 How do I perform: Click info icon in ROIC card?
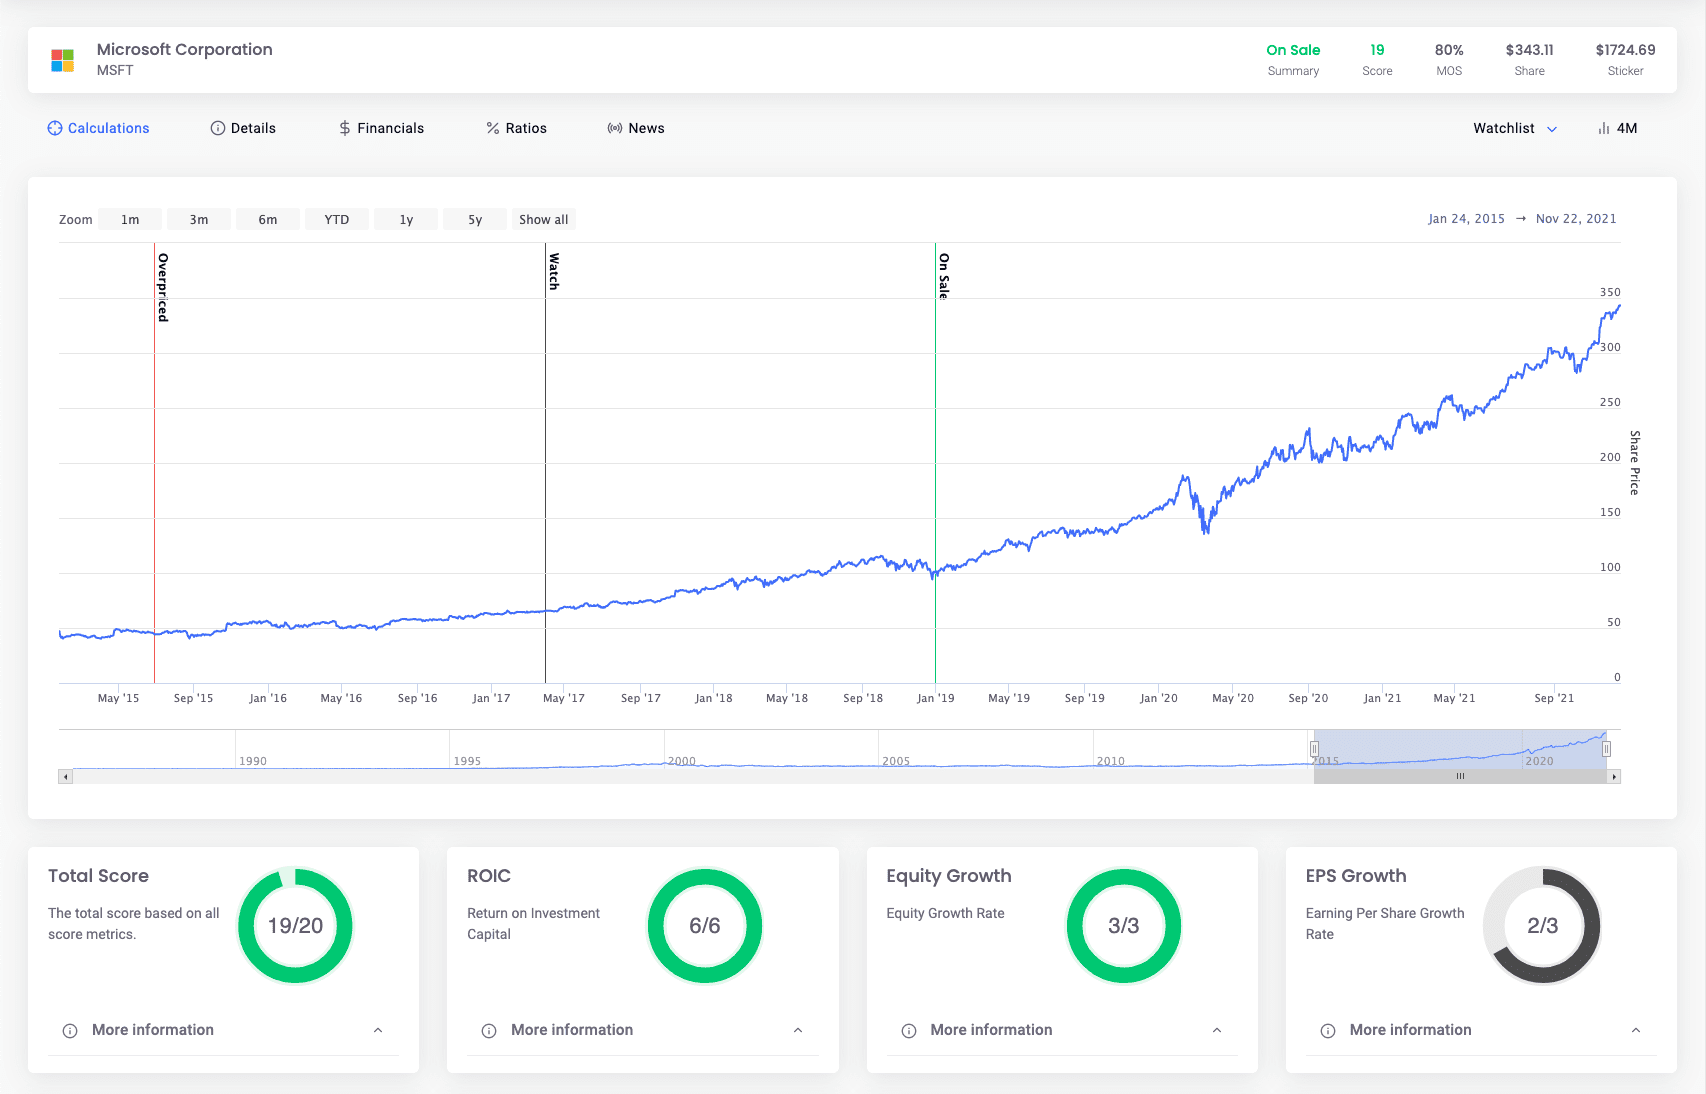489,1031
